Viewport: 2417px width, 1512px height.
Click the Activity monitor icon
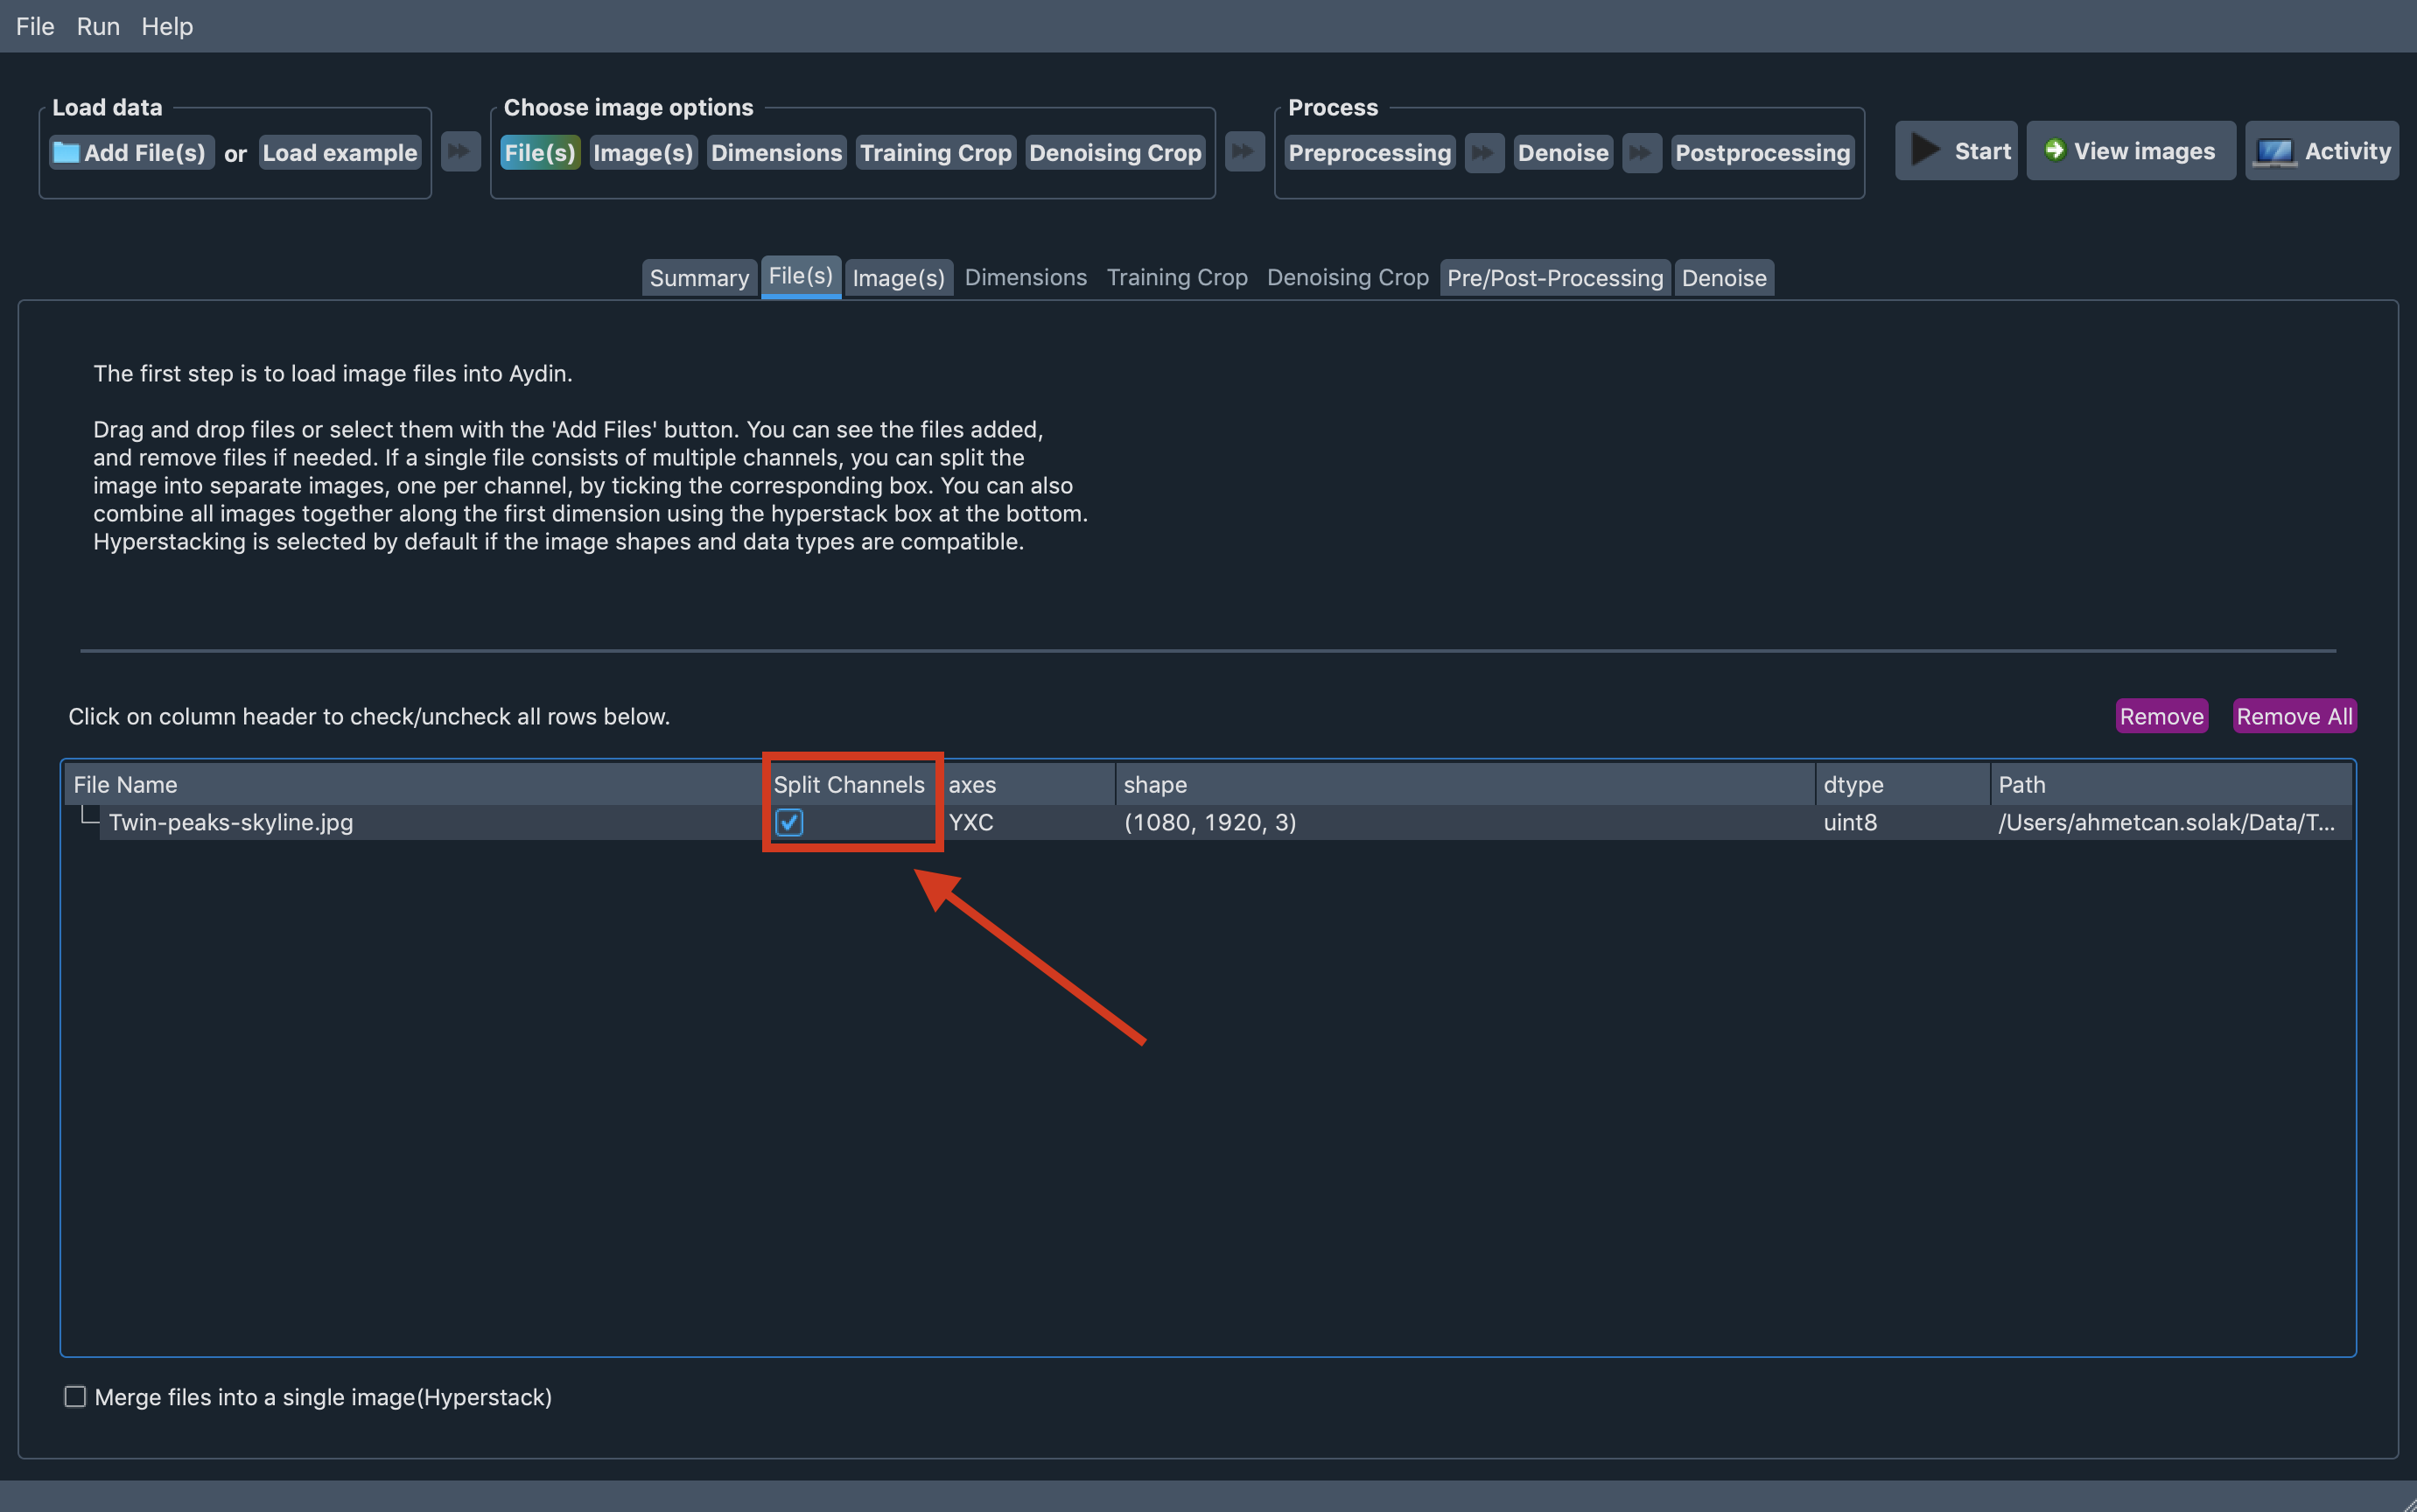[2274, 153]
